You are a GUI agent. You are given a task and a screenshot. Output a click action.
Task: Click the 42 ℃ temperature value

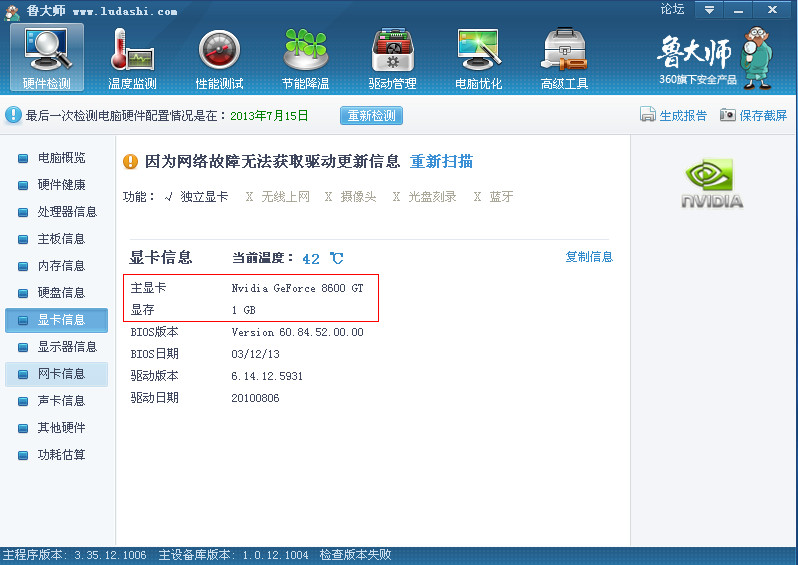coord(323,259)
